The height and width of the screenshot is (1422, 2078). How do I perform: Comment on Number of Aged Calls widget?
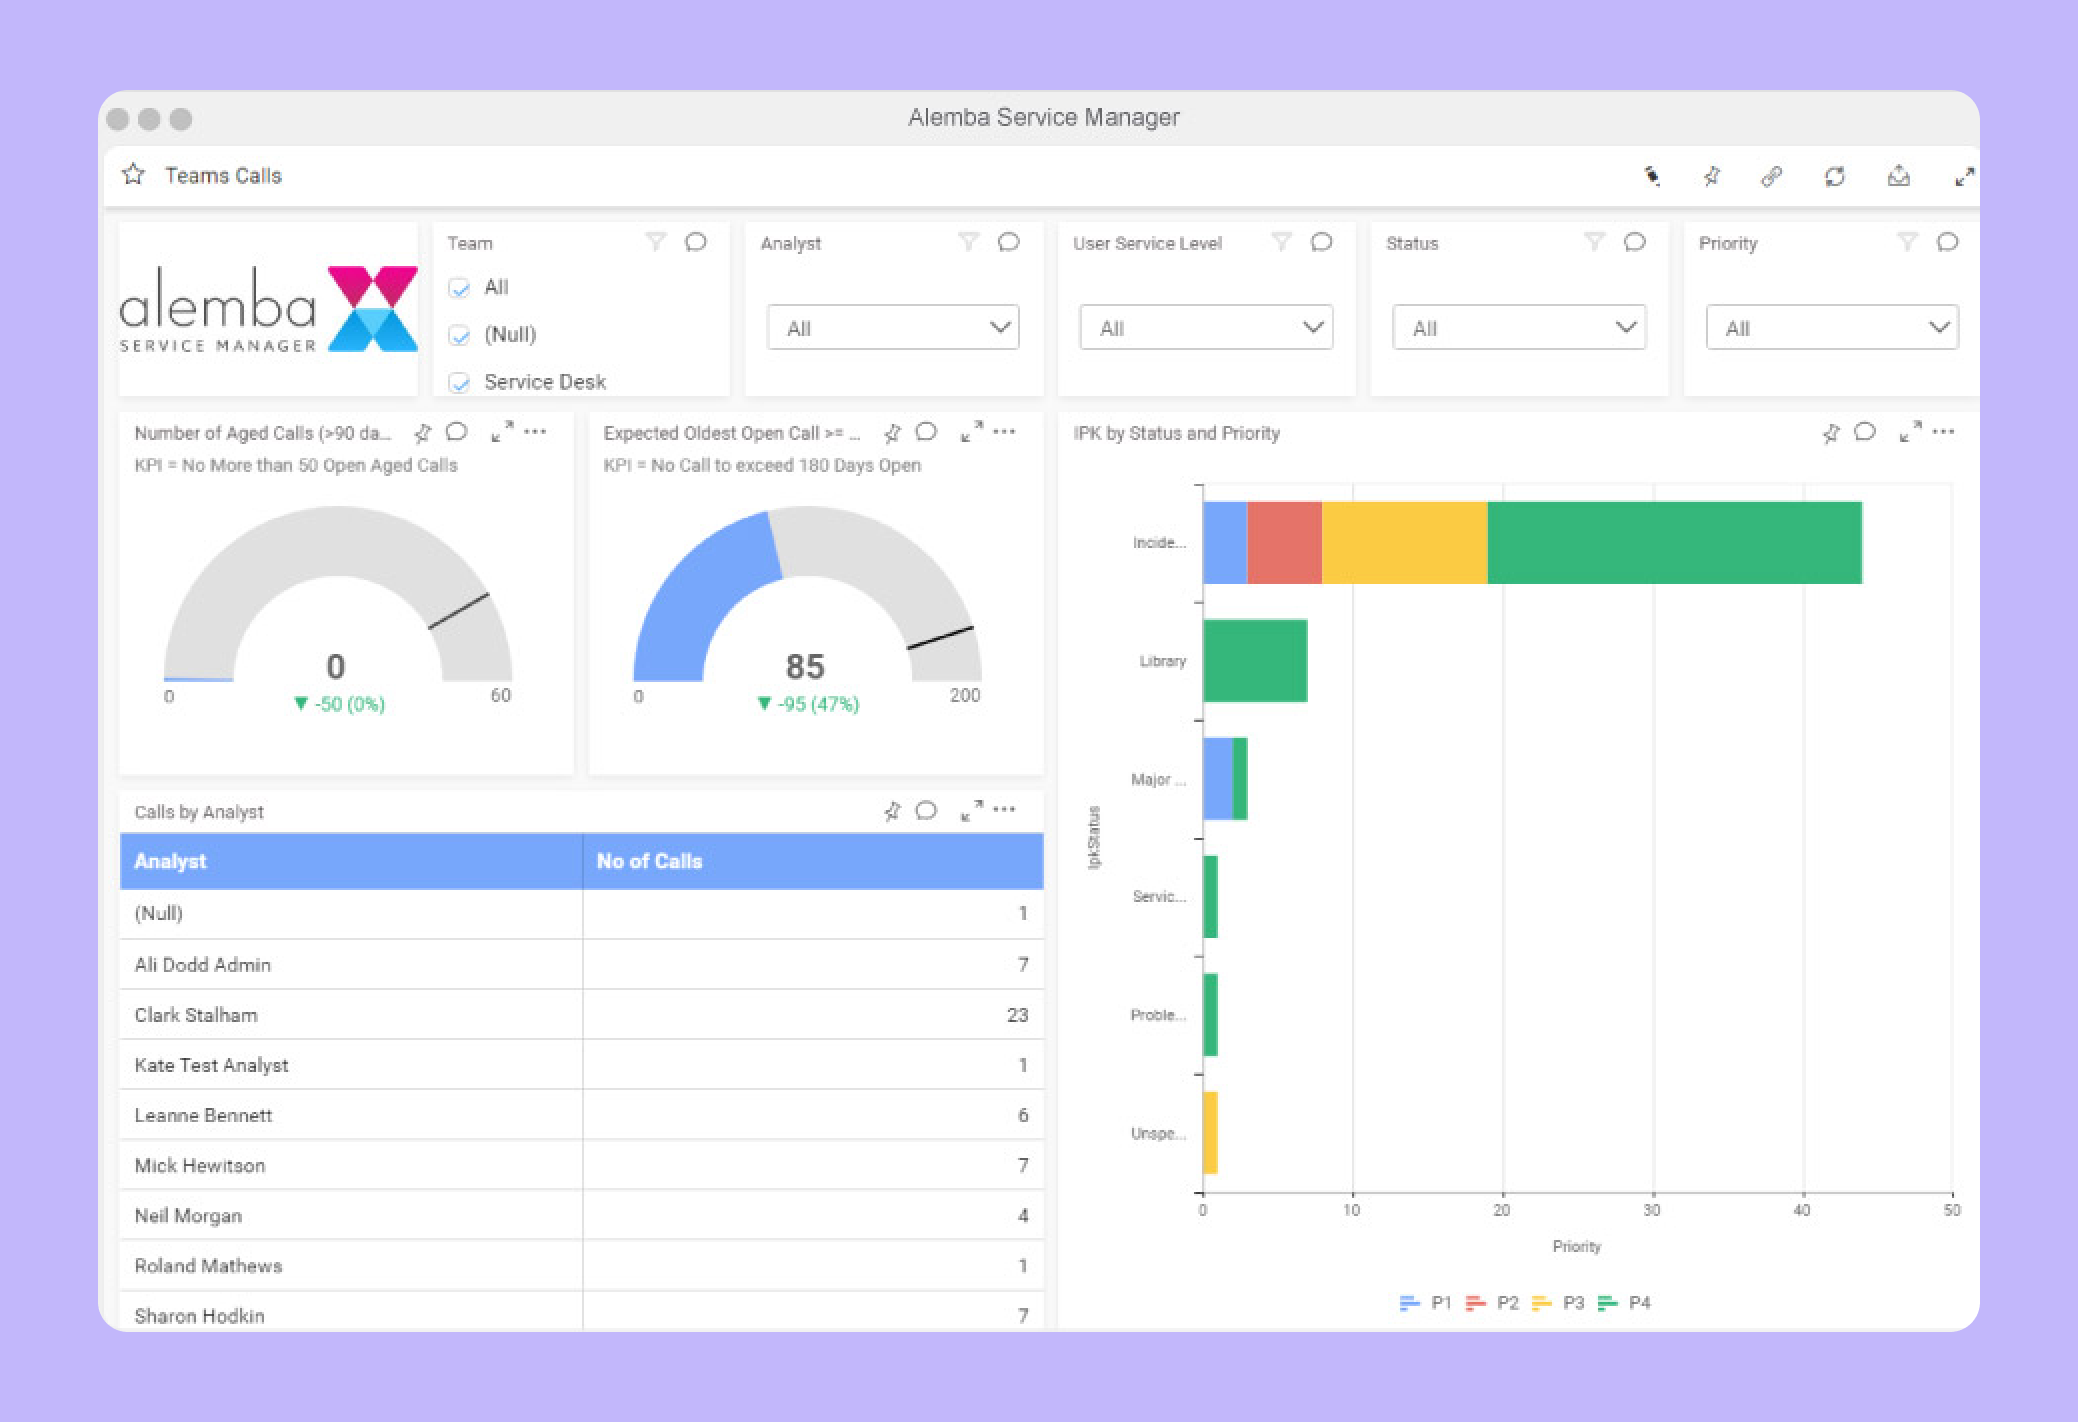(x=457, y=432)
